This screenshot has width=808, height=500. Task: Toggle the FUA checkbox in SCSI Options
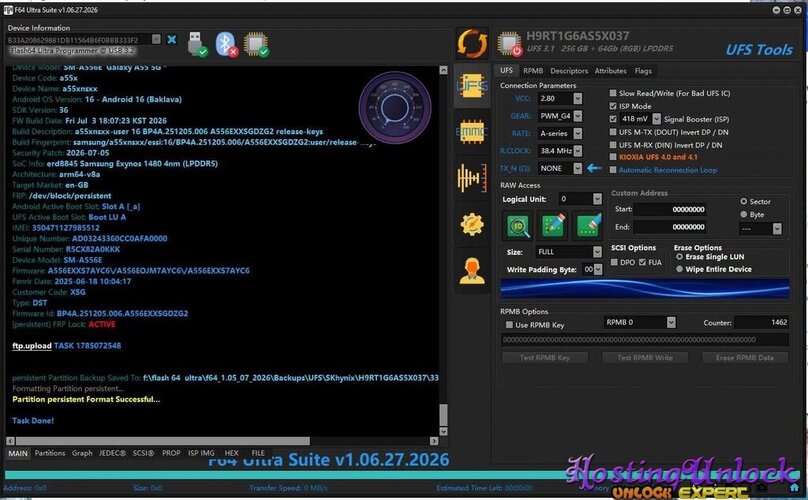click(x=642, y=262)
